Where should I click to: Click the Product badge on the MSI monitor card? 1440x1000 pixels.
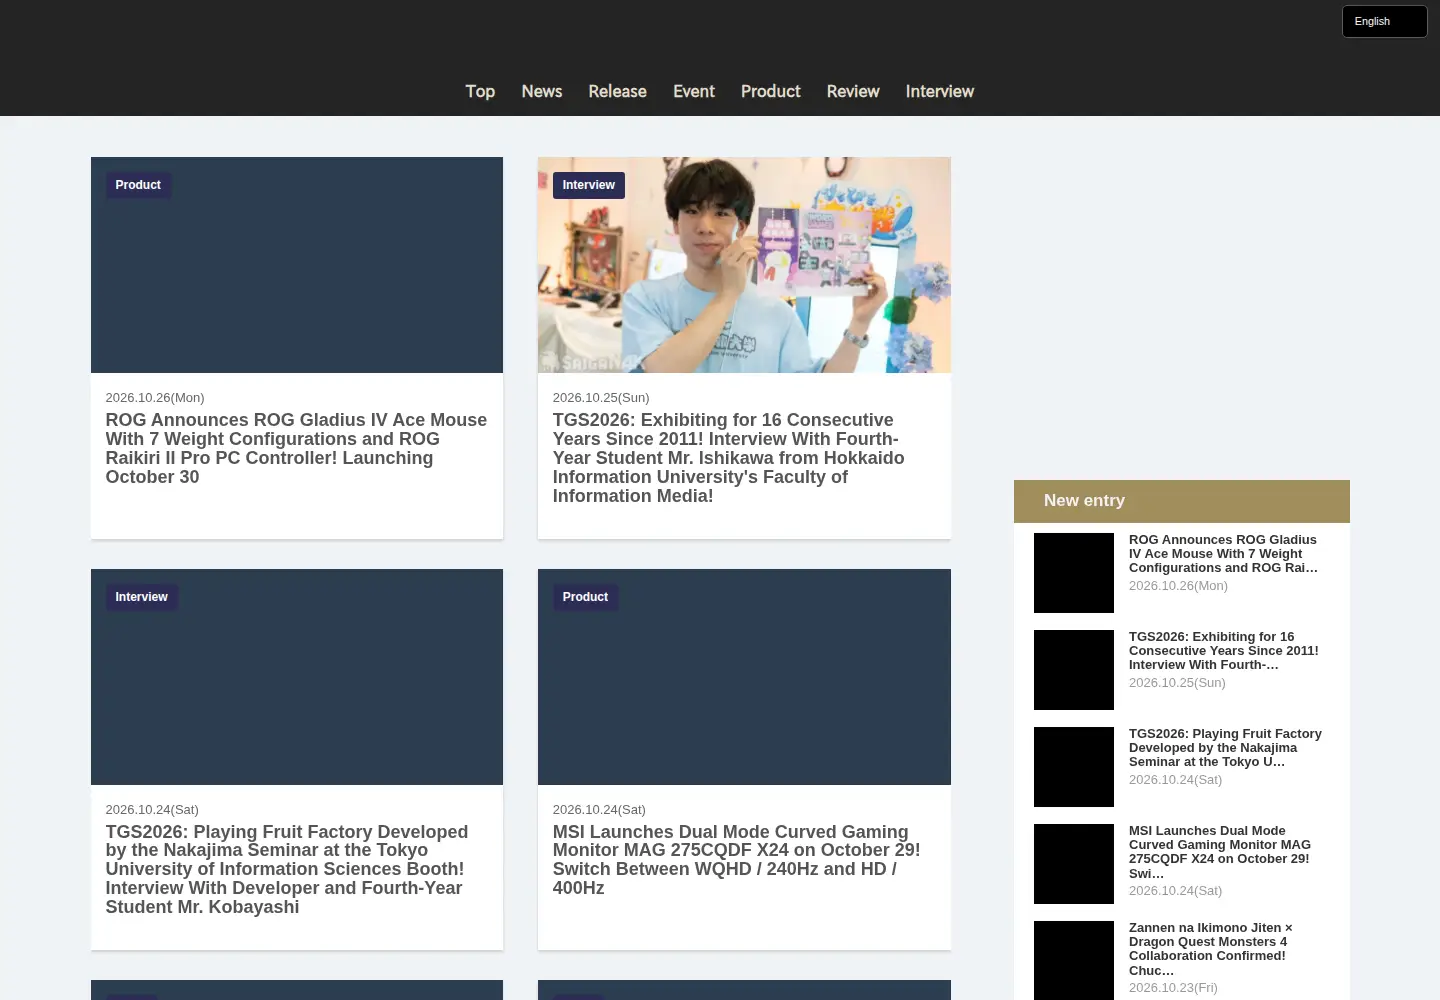(585, 597)
